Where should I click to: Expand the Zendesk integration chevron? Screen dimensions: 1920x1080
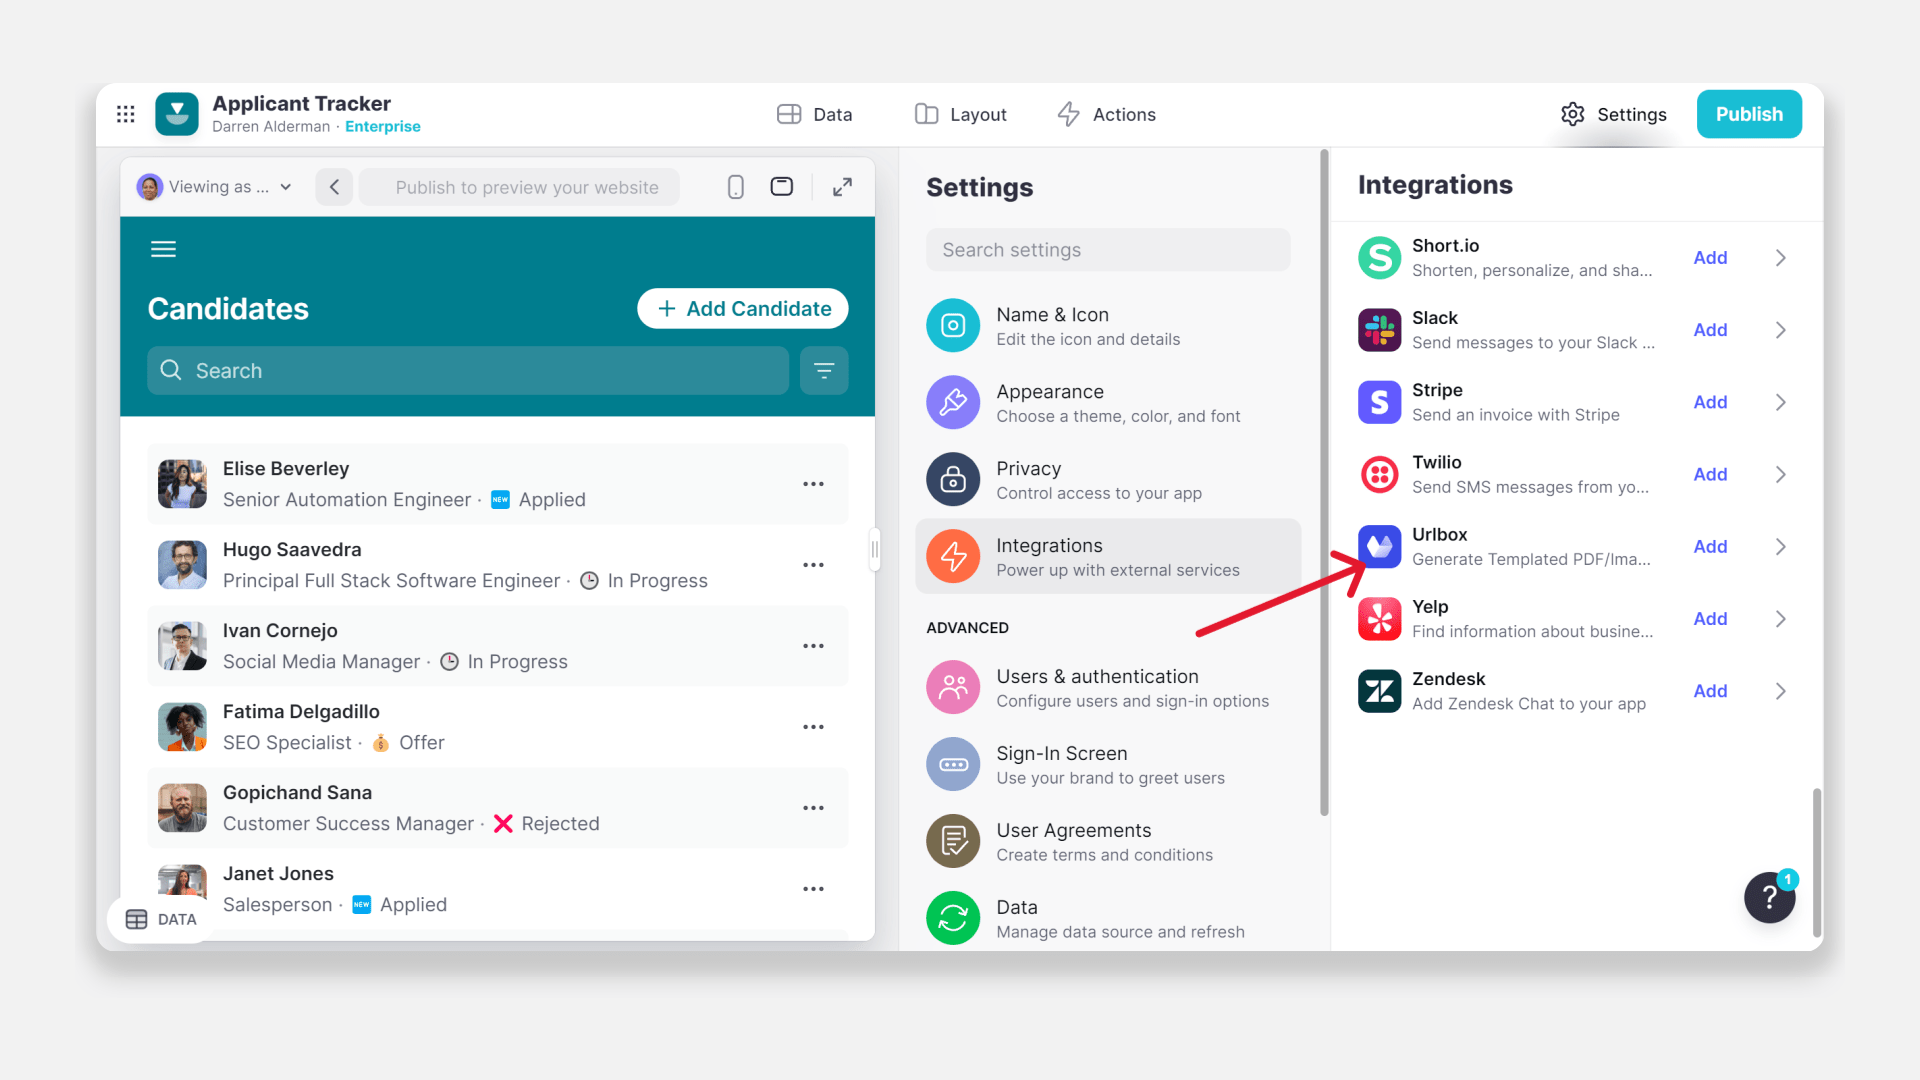pos(1780,690)
